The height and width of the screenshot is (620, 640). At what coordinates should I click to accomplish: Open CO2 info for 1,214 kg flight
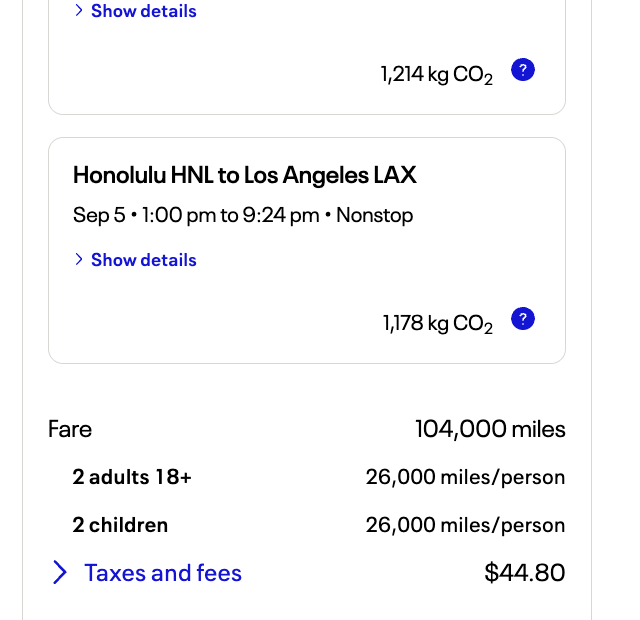click(523, 70)
